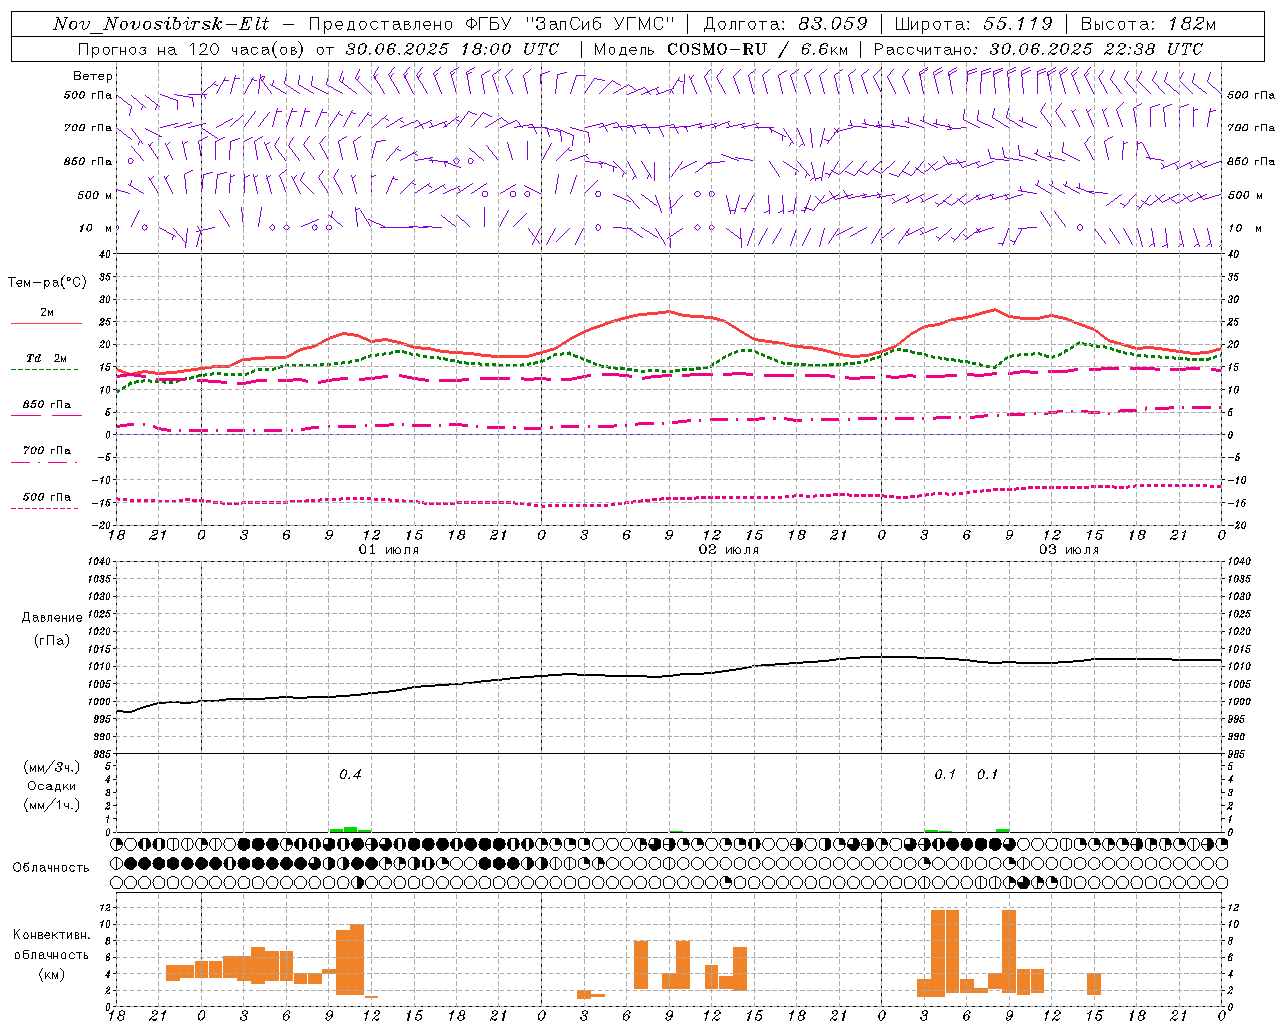
Task: Click the Осадки label
Action: (52, 786)
